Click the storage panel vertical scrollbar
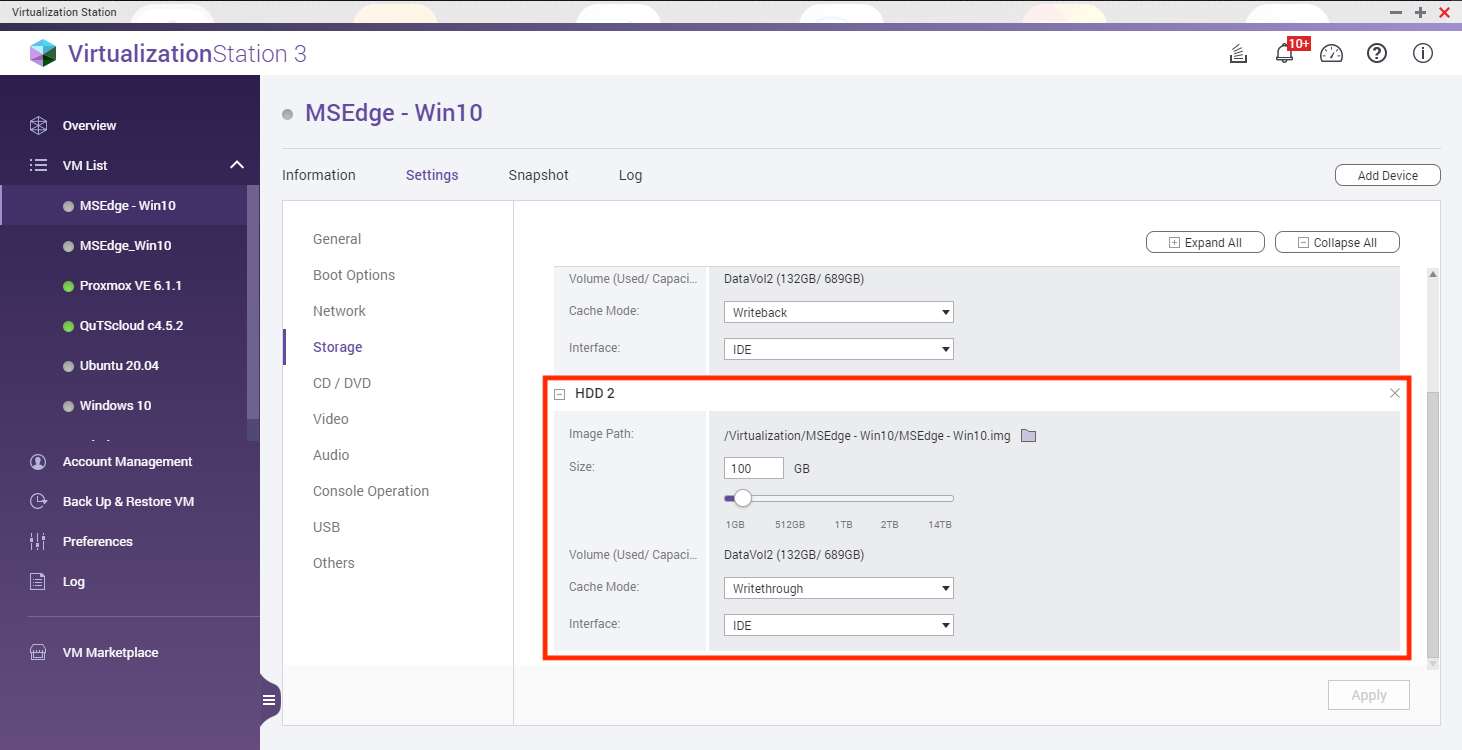1462x750 pixels. click(1433, 525)
